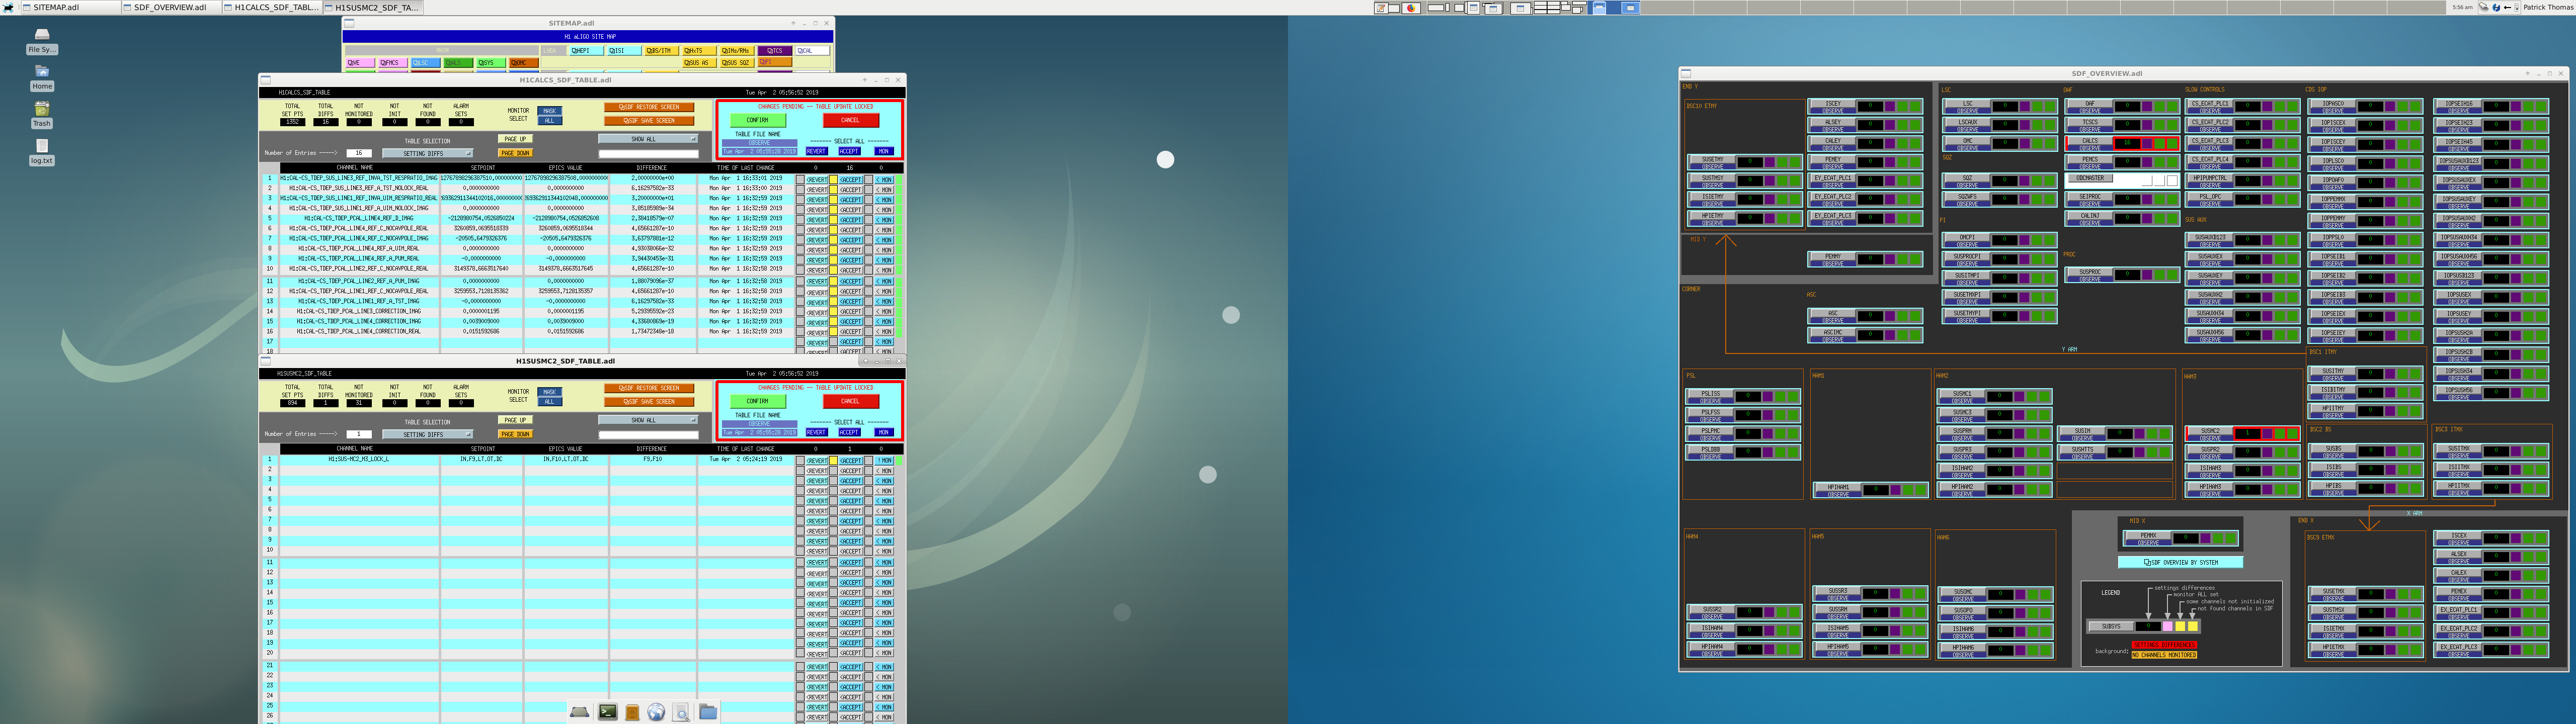Image resolution: width=2576 pixels, height=724 pixels.
Task: Click CONFIRM in the H1CALCS table window
Action: (x=757, y=120)
